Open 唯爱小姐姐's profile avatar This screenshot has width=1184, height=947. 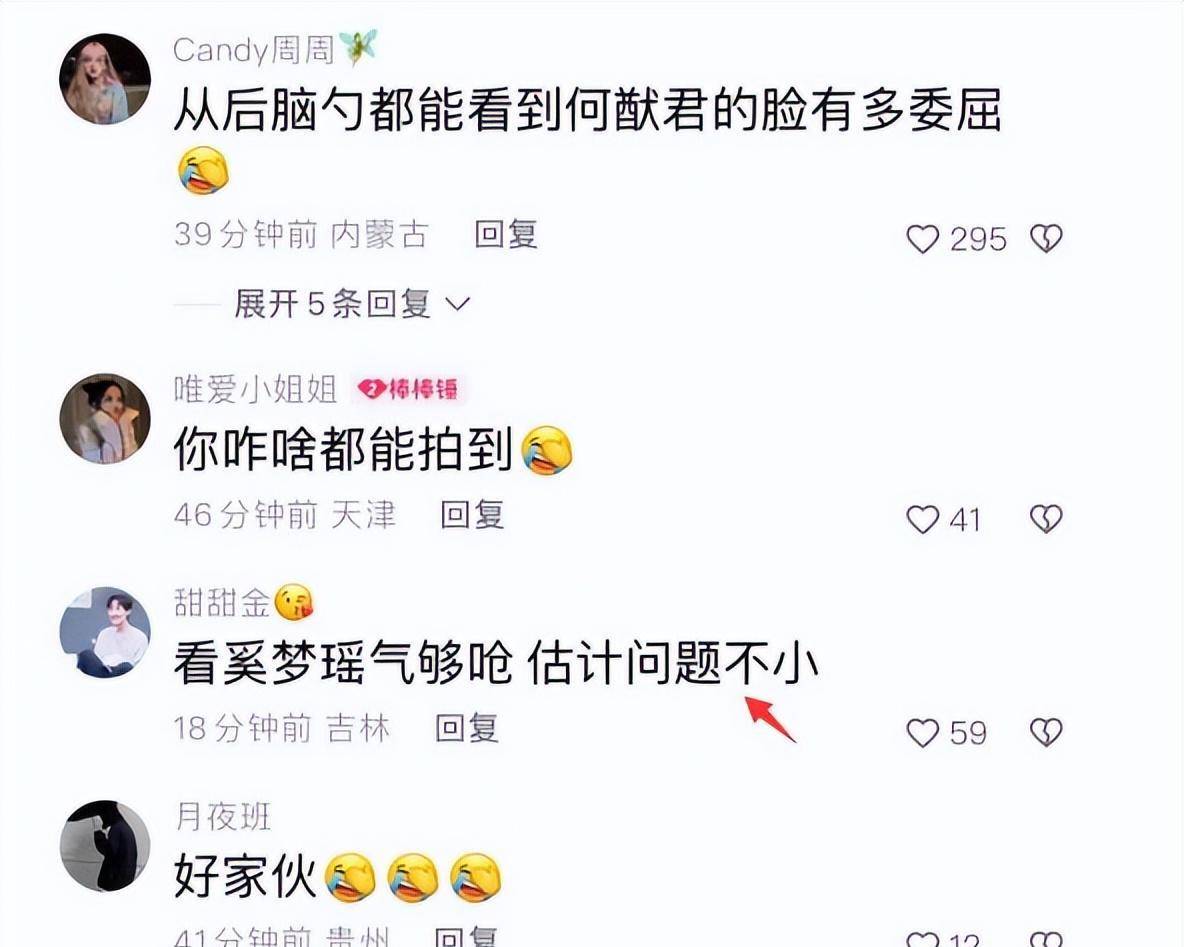[x=105, y=418]
